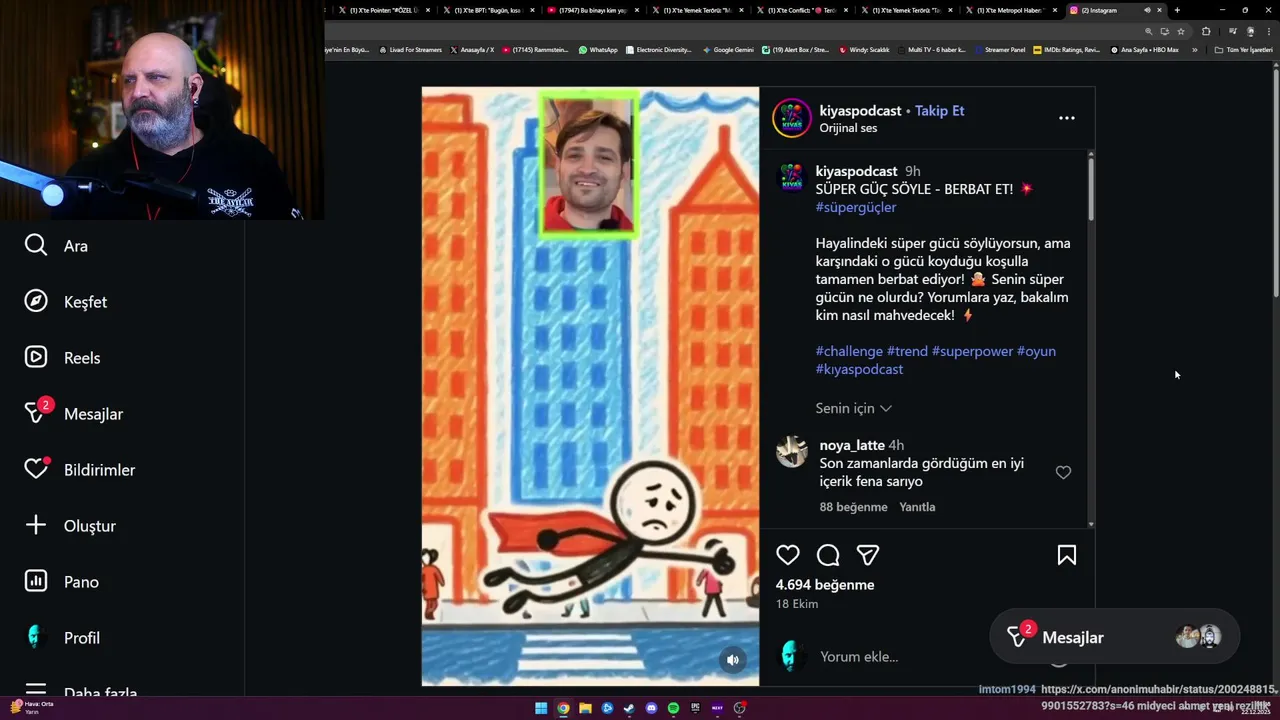This screenshot has width=1280, height=720.
Task: Share the post with paper plane icon
Action: (868, 555)
